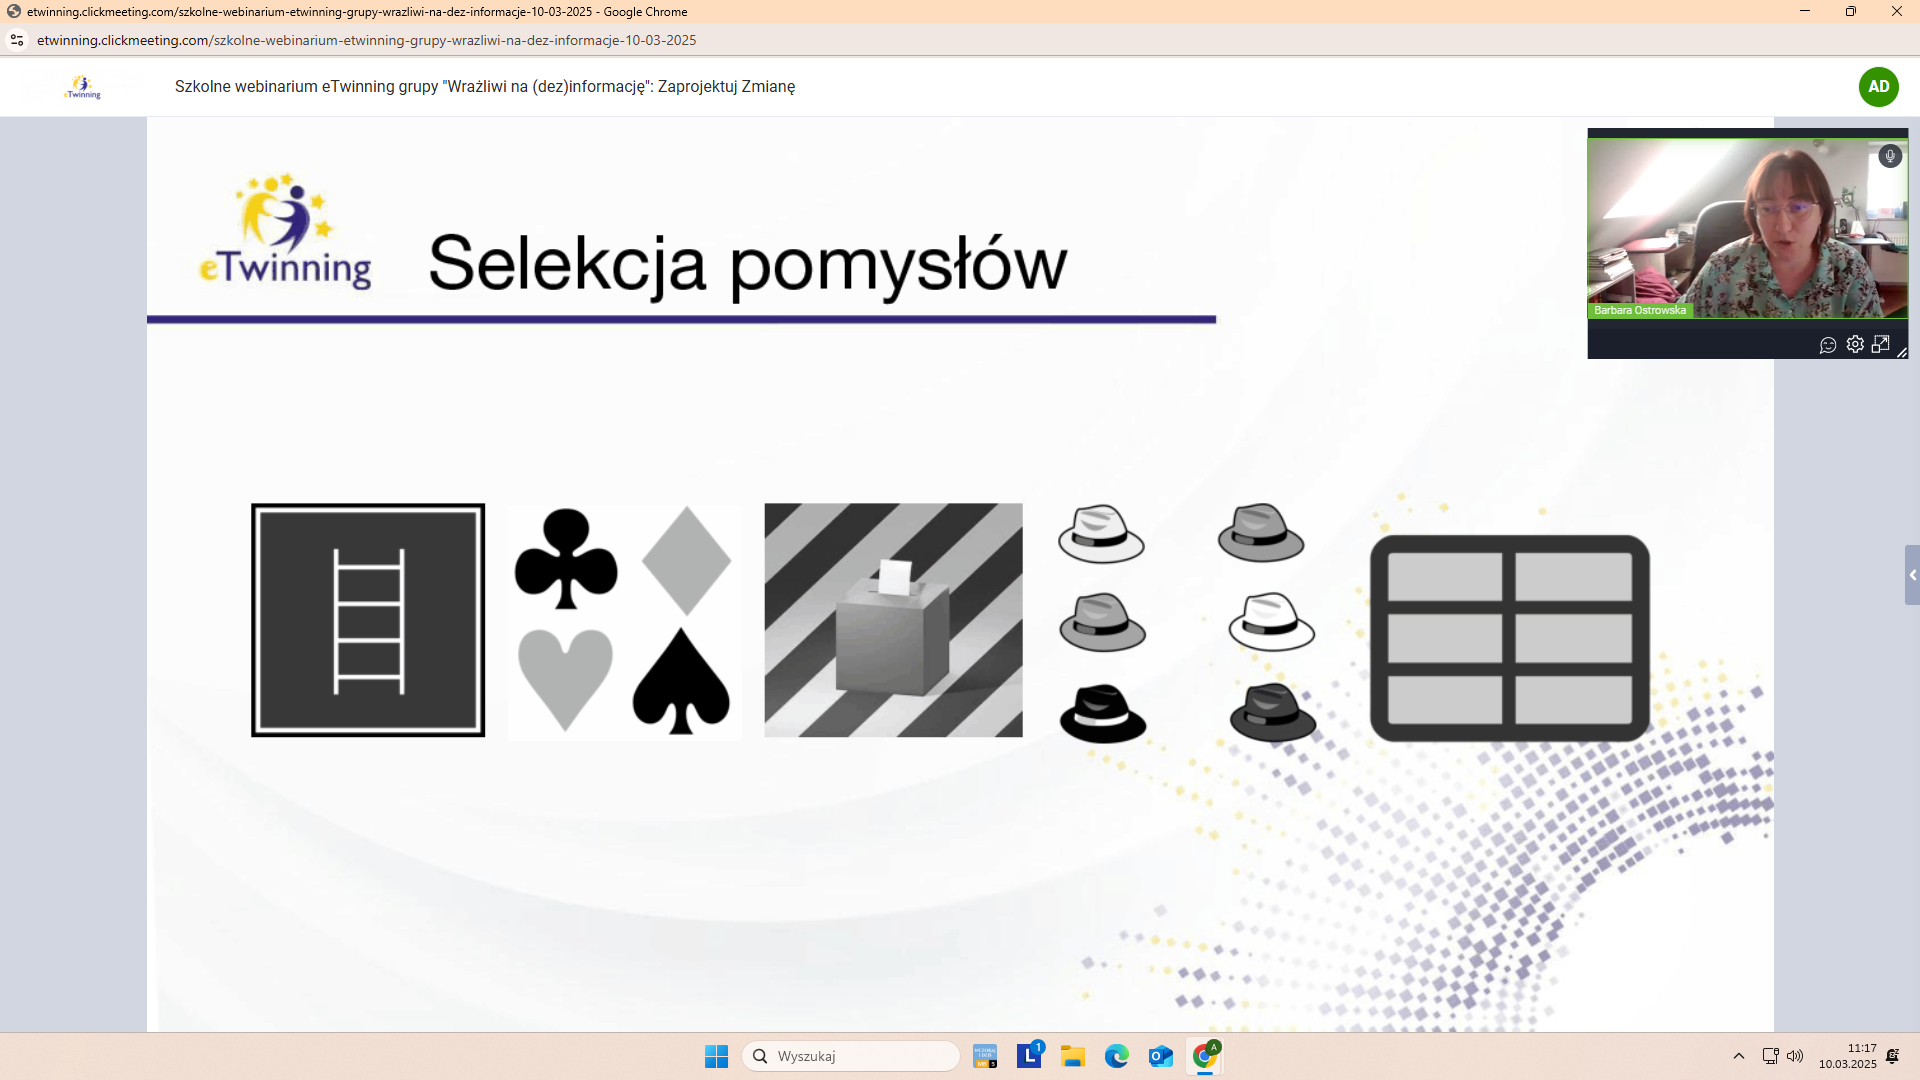Expand the collapsed right side panel arrow
This screenshot has height=1080, width=1920.
[1912, 575]
